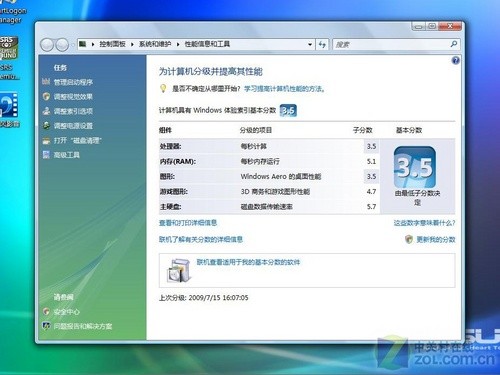
Task: Minimize the performance information window
Action: tap(419, 26)
